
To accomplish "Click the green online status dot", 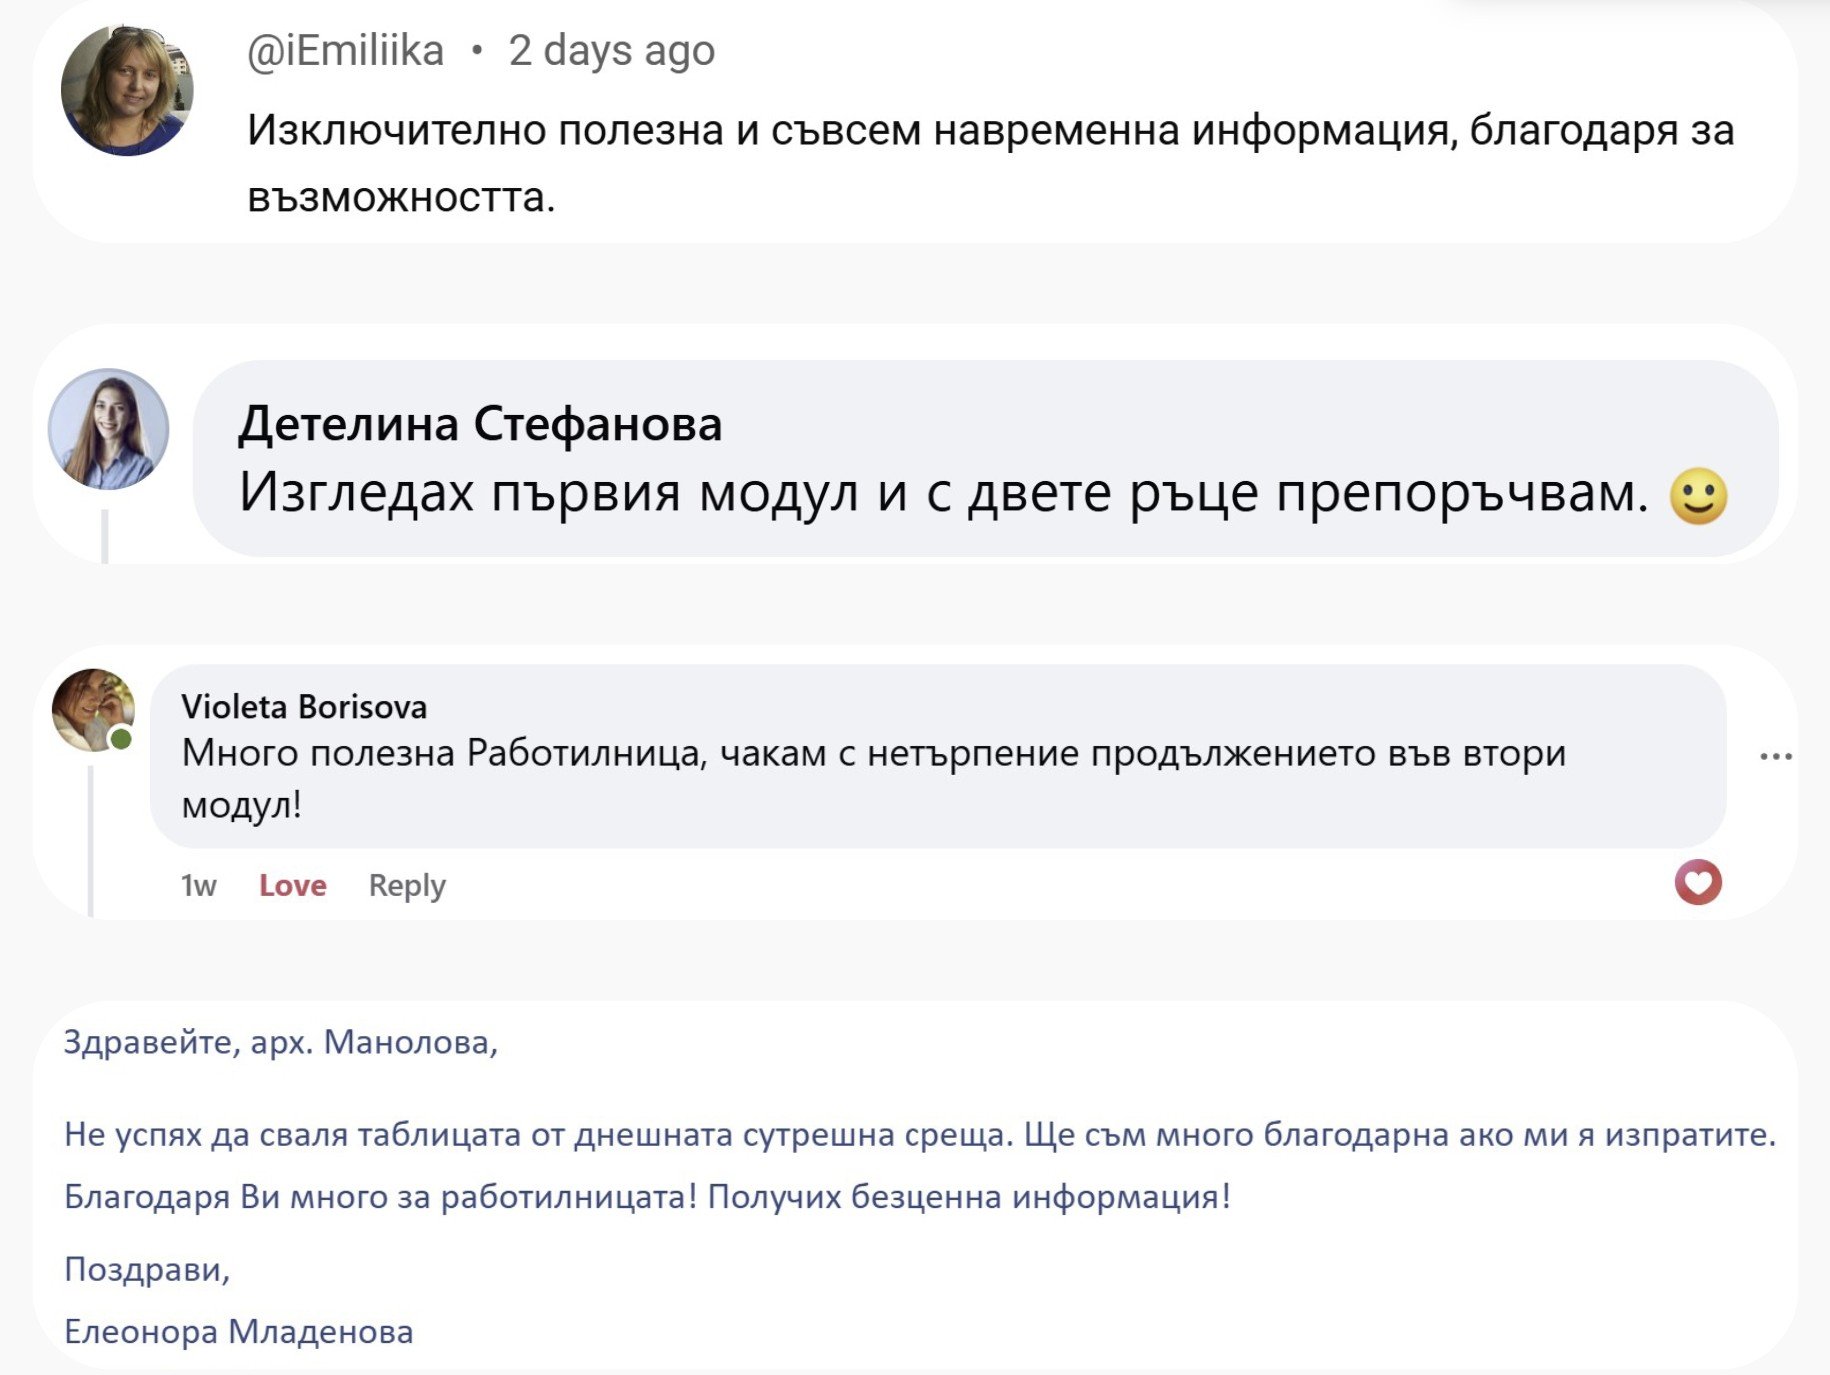I will [121, 739].
